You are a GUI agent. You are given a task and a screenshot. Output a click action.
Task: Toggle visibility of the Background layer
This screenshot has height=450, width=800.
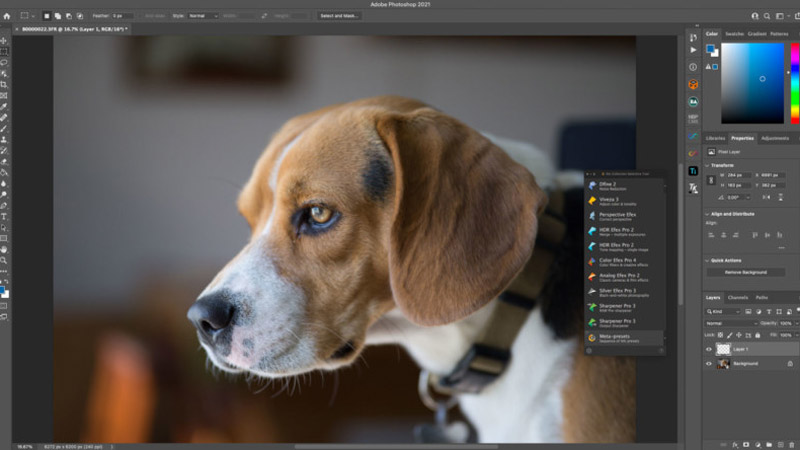[709, 364]
